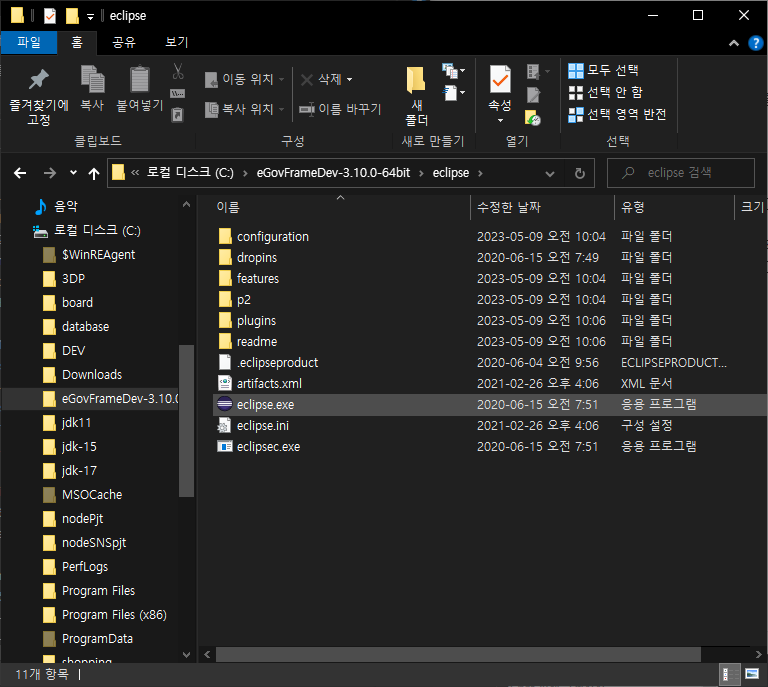Select the plugins folder
Screen dimensions: 768x687
click(490, 321)
